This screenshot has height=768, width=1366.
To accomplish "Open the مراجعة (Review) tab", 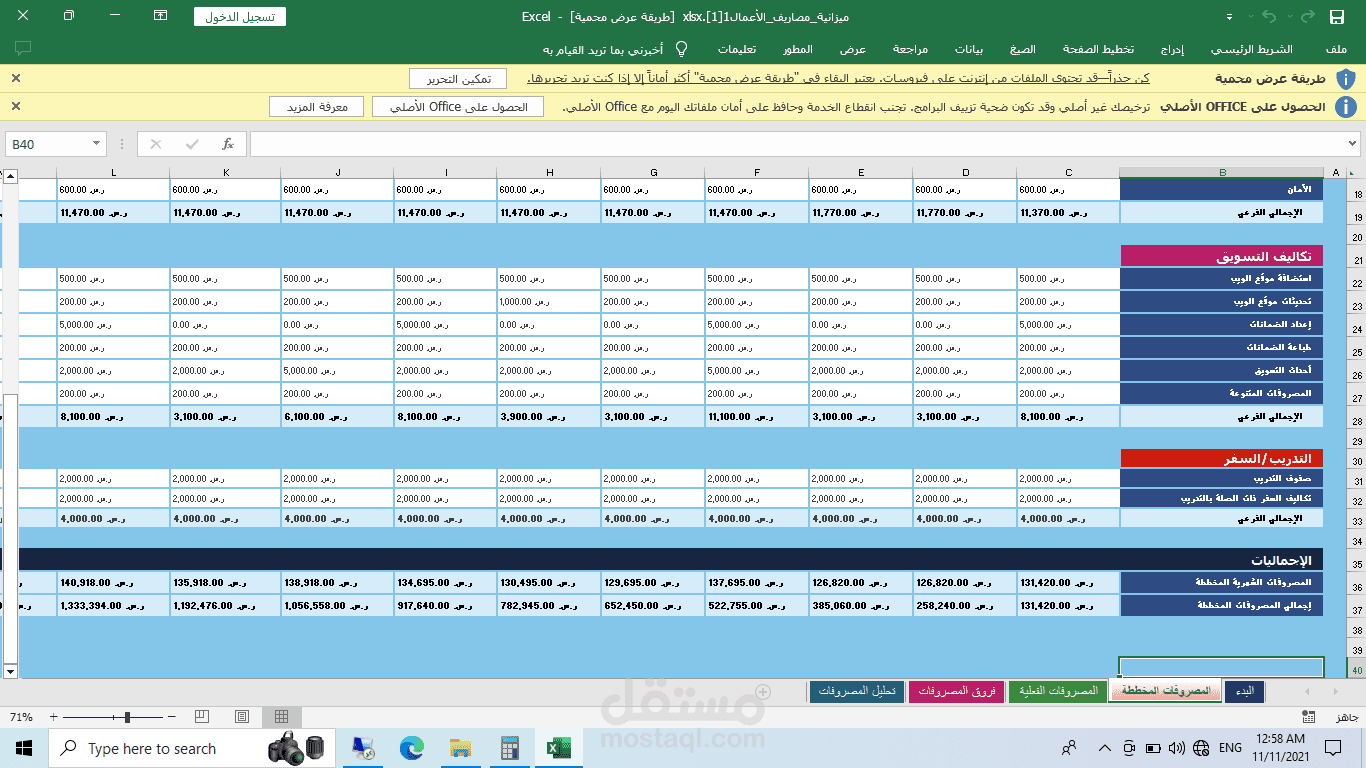I will tap(910, 49).
